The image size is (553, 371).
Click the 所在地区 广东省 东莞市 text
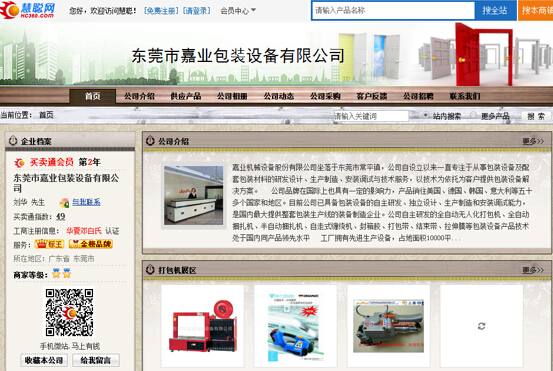tap(54, 259)
